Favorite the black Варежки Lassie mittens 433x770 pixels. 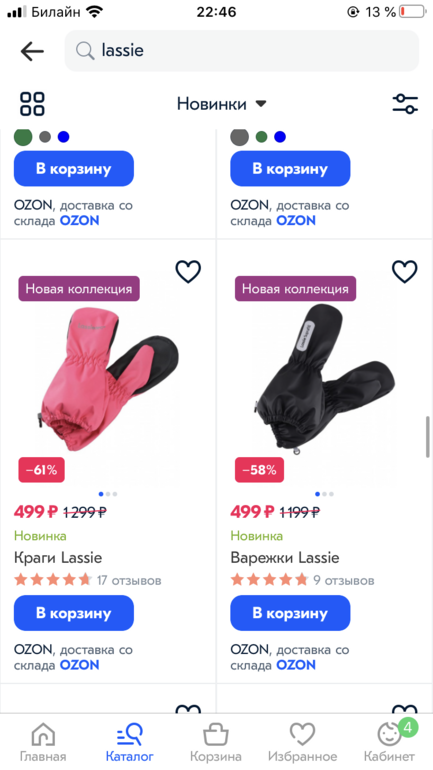(x=405, y=272)
